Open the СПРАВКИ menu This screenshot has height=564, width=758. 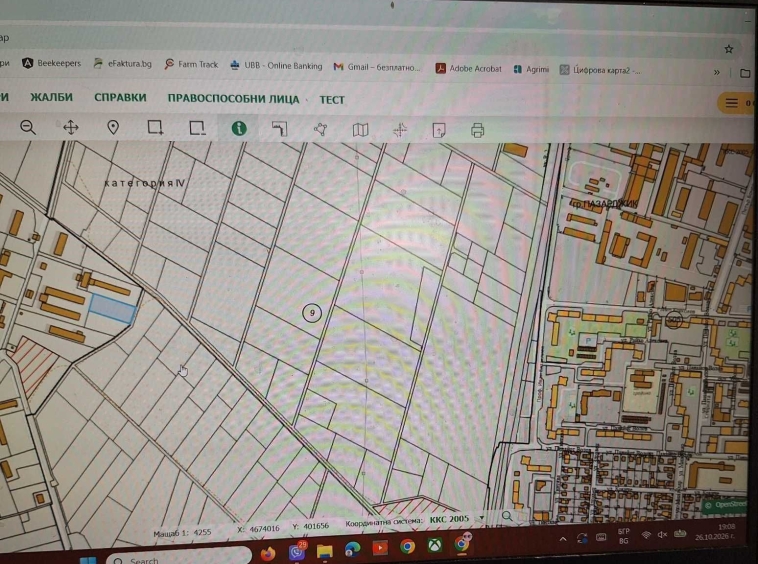[x=120, y=98]
